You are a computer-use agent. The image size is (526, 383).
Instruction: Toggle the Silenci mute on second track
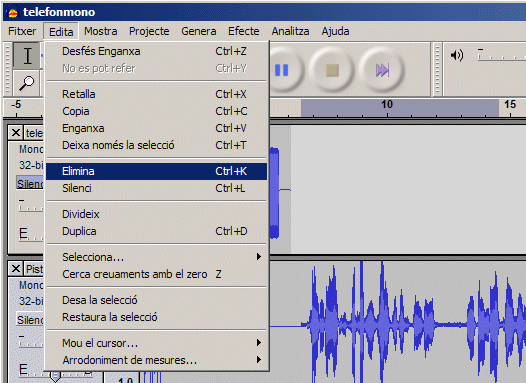pyautogui.click(x=30, y=320)
